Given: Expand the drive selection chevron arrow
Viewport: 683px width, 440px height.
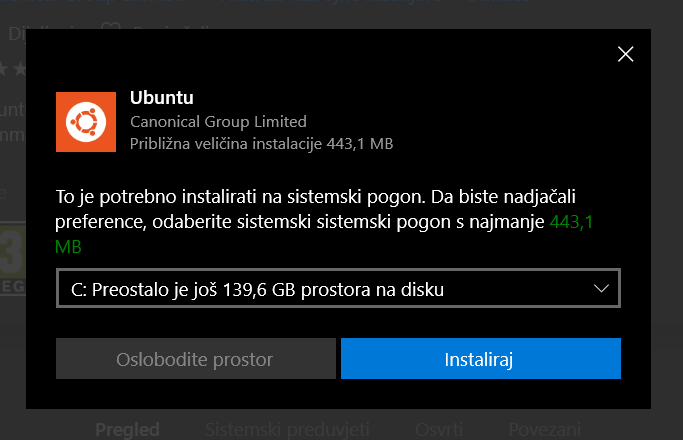Looking at the screenshot, I should [x=601, y=289].
